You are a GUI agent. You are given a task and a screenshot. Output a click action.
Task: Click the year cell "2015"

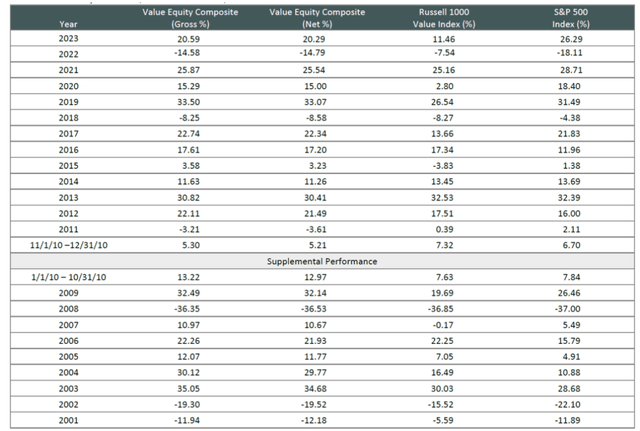tap(68, 166)
